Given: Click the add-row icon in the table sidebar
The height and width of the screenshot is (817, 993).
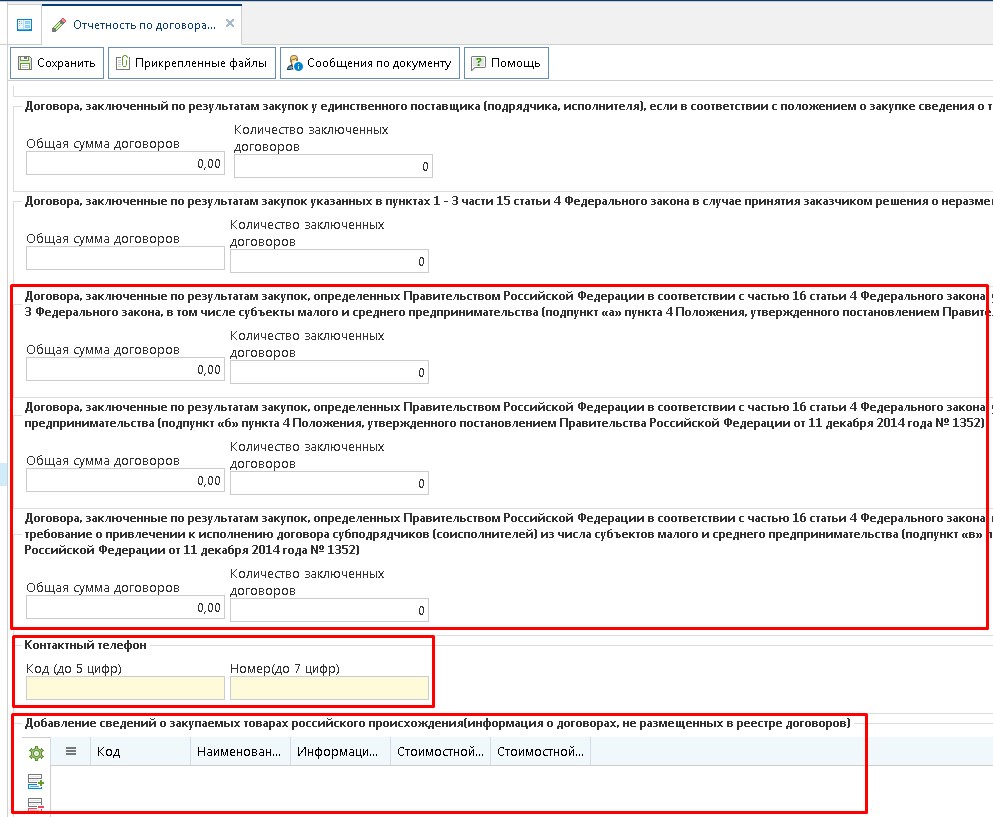Looking at the screenshot, I should tap(35, 783).
